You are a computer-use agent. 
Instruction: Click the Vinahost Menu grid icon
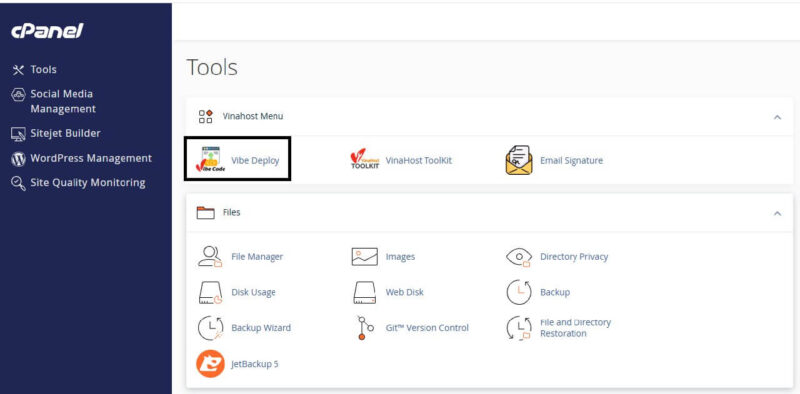[x=206, y=116]
